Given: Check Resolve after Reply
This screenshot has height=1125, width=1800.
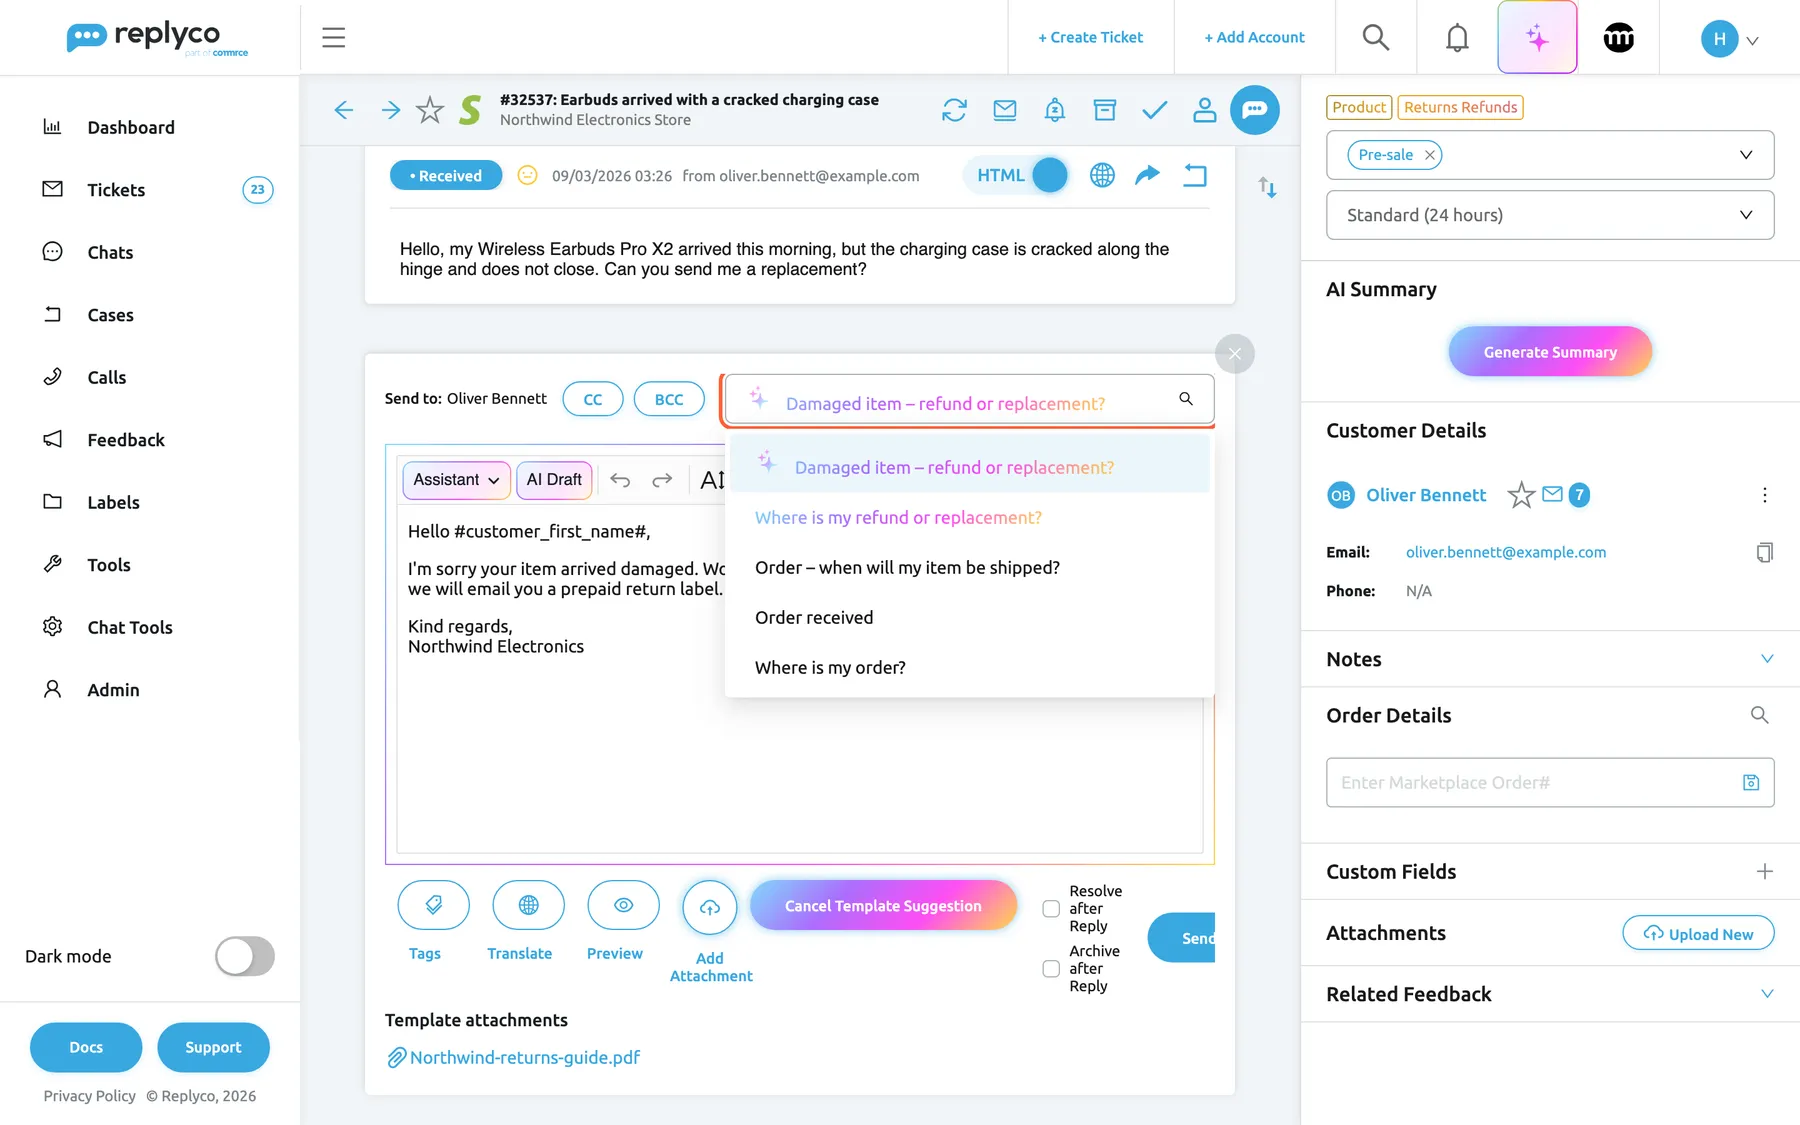Looking at the screenshot, I should point(1051,909).
